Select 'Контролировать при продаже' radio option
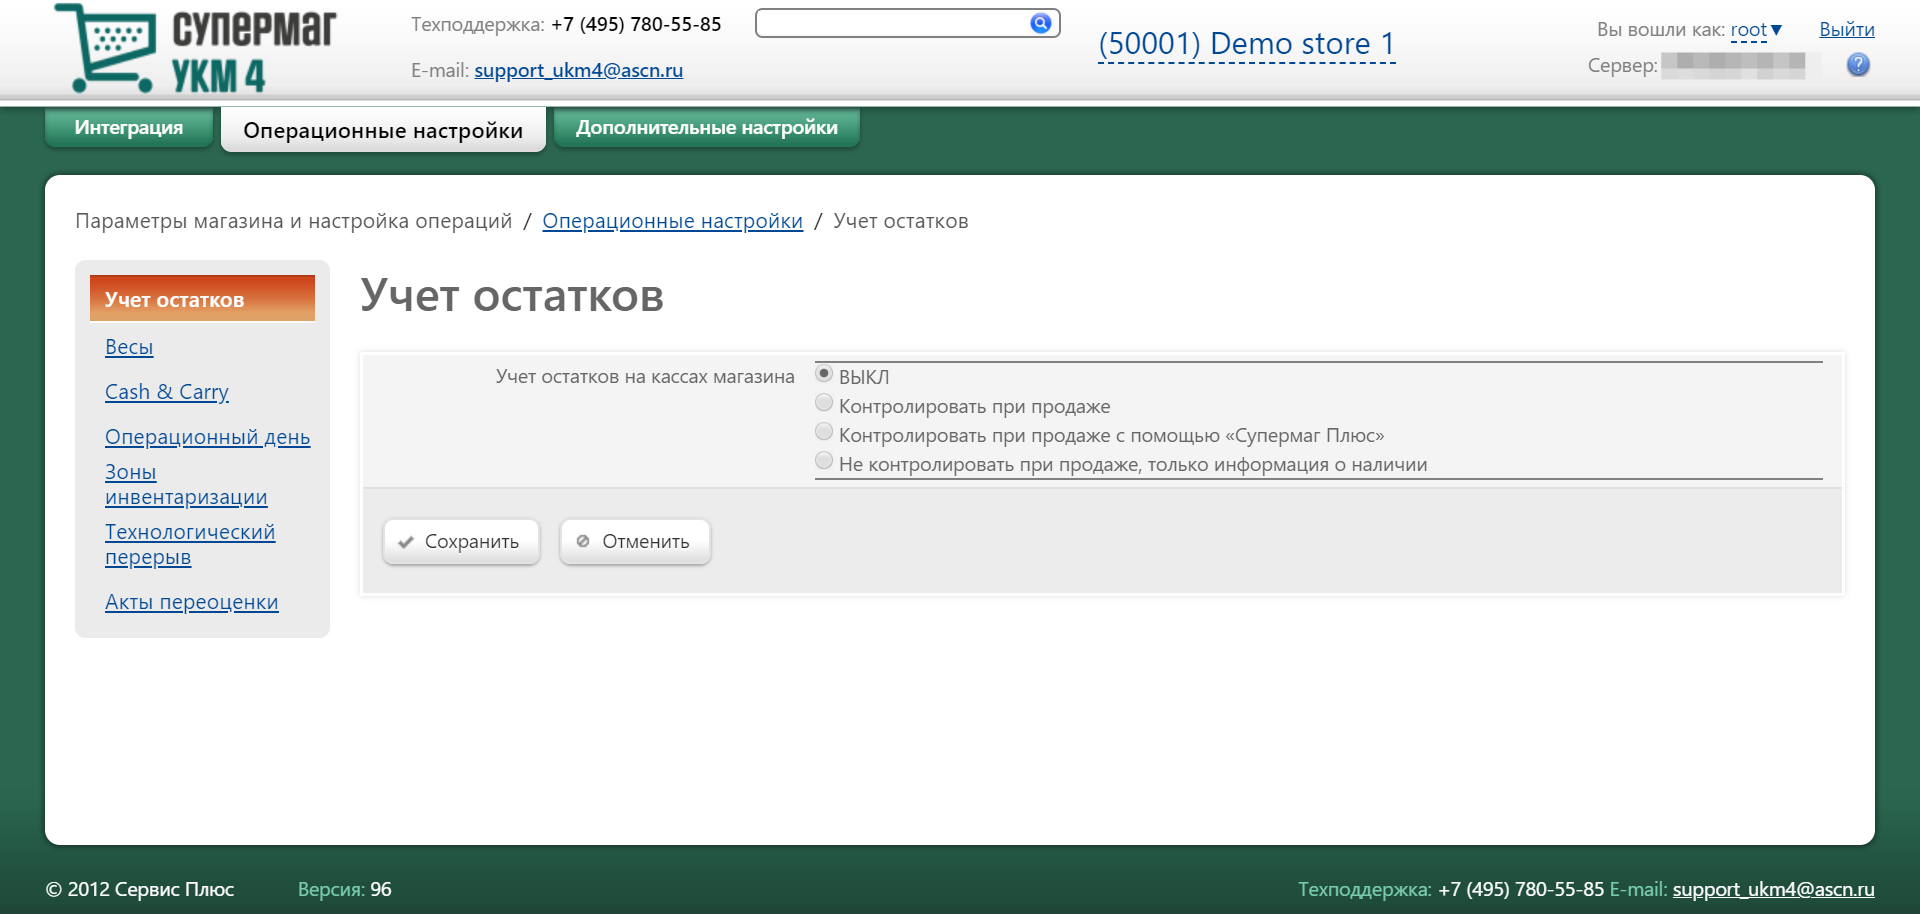1920x914 pixels. [824, 403]
